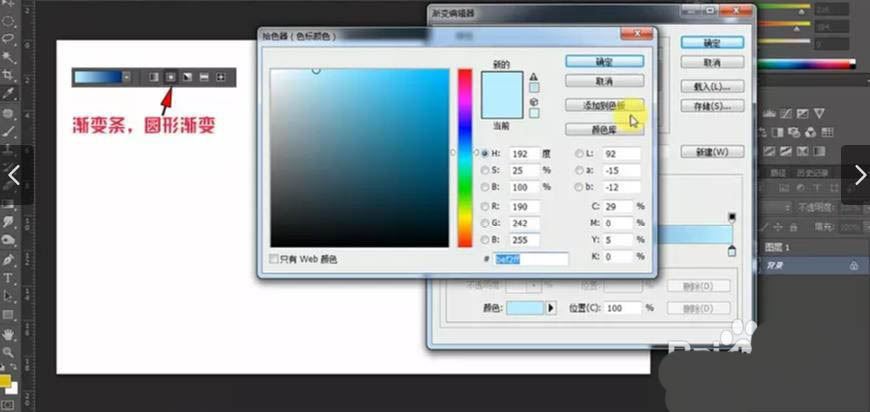Click the 颜色库 button
The width and height of the screenshot is (870, 412).
click(603, 129)
